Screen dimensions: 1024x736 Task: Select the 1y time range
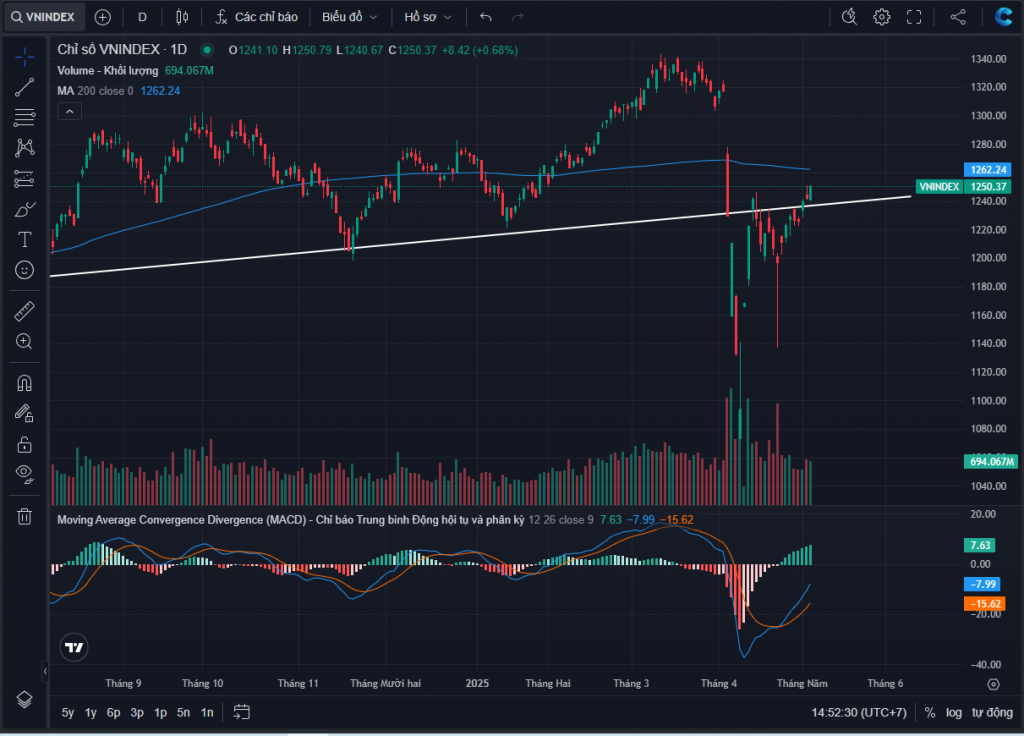click(91, 712)
